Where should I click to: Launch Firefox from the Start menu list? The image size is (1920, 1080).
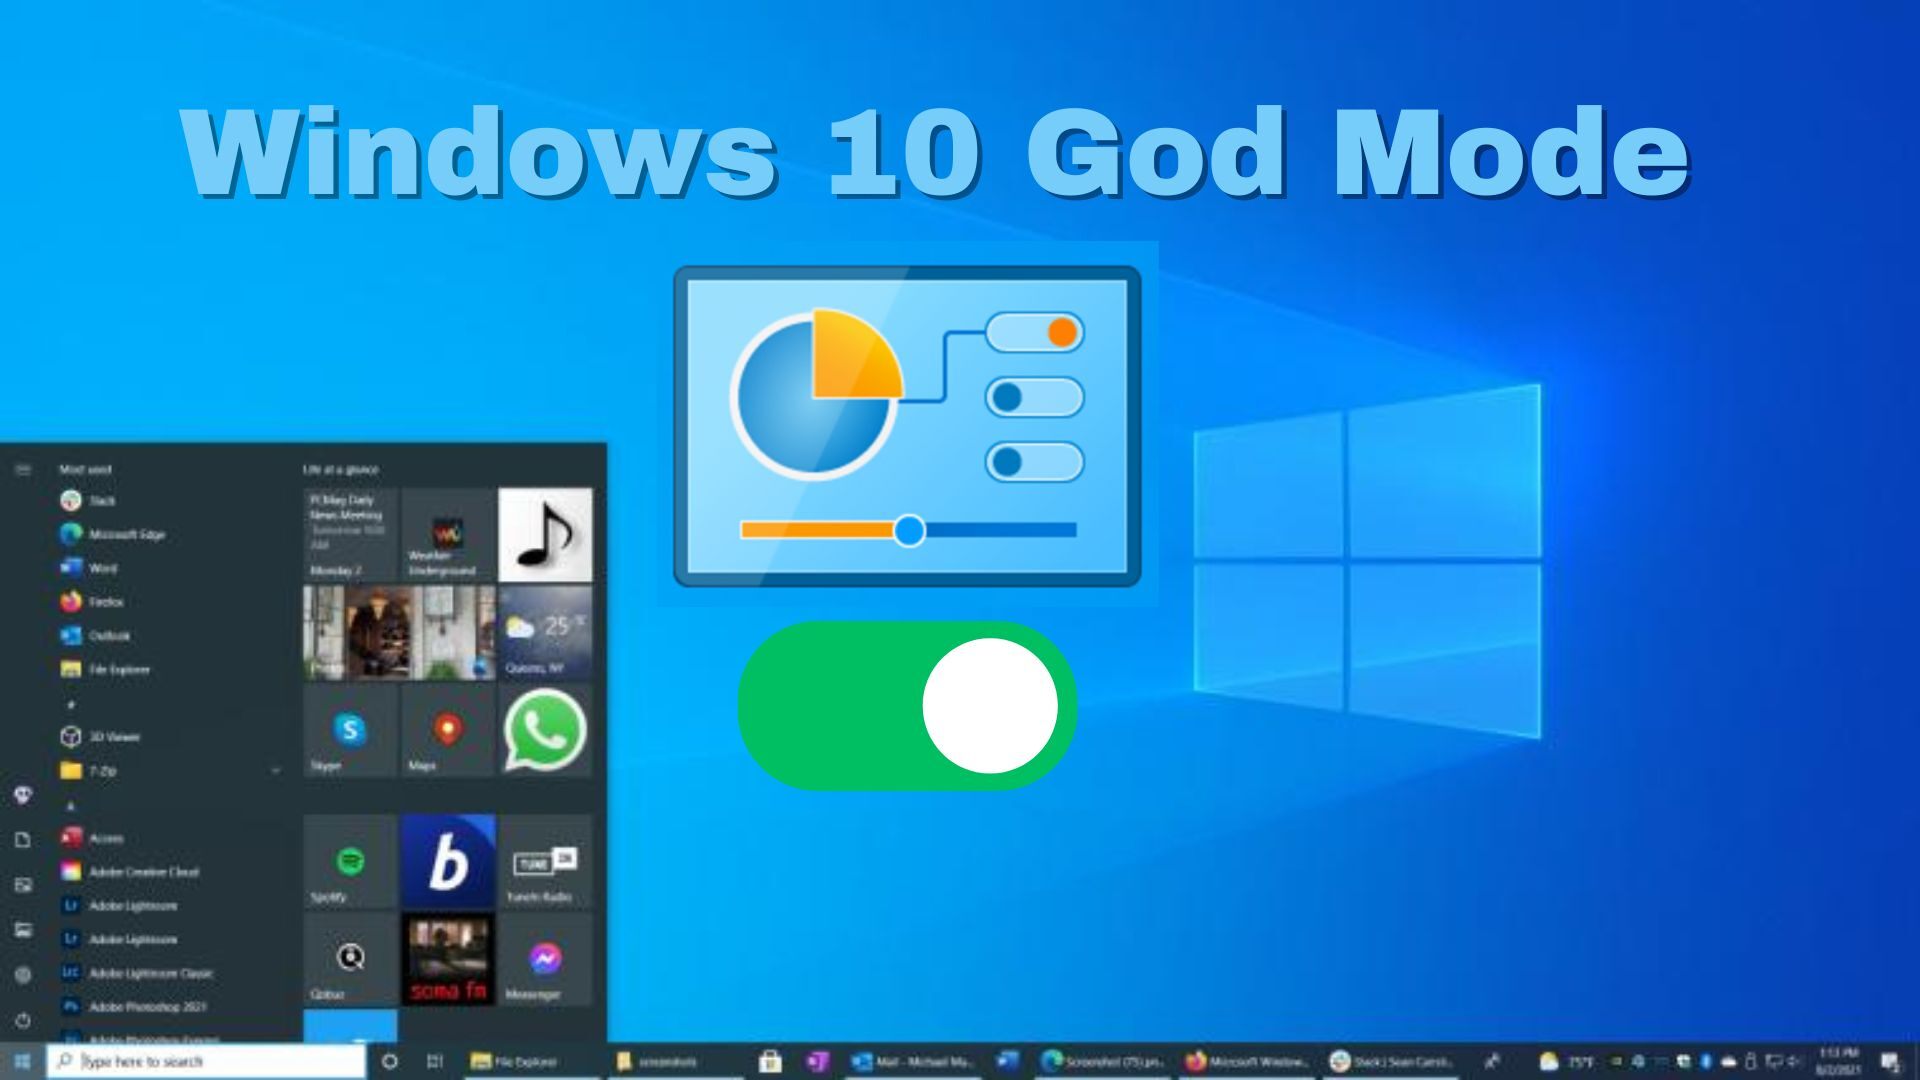point(91,602)
